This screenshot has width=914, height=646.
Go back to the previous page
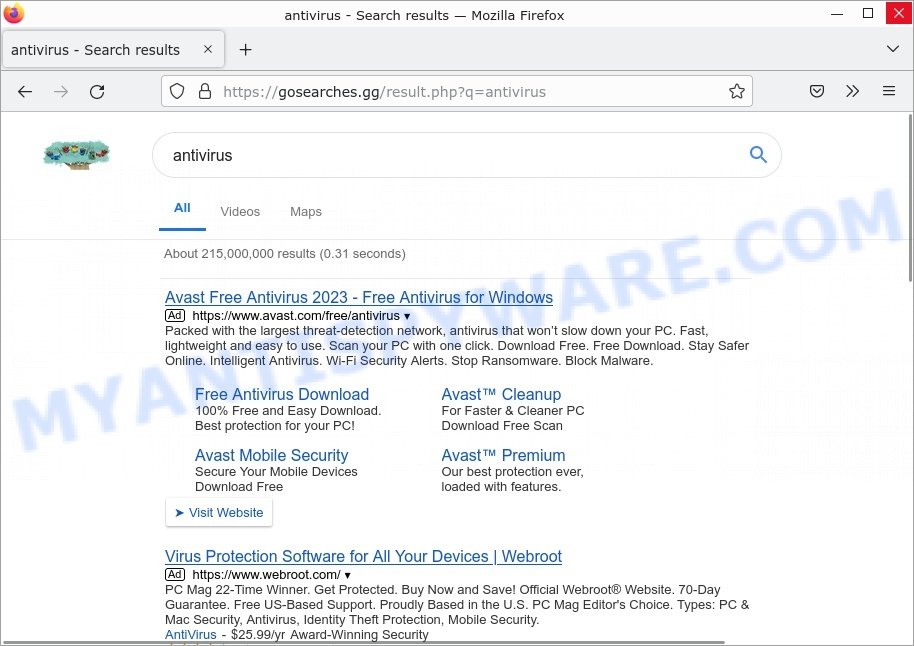tap(24, 92)
